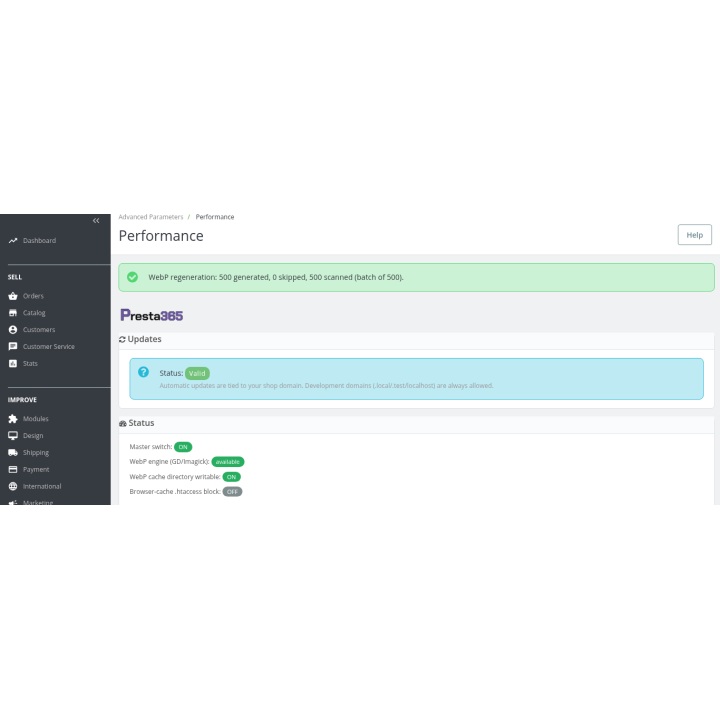Click the Status gauge icon
Image resolution: width=720 pixels, height=720 pixels.
click(123, 424)
